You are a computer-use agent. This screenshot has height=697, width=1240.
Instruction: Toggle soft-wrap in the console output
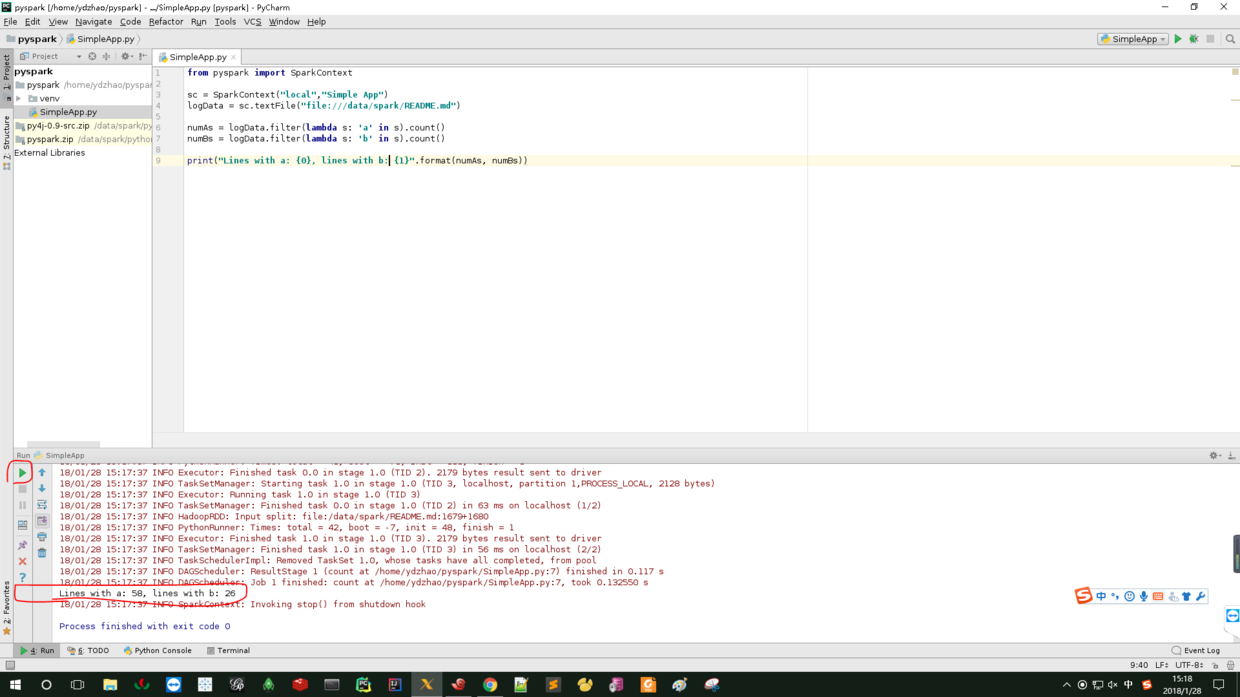pyautogui.click(x=42, y=506)
